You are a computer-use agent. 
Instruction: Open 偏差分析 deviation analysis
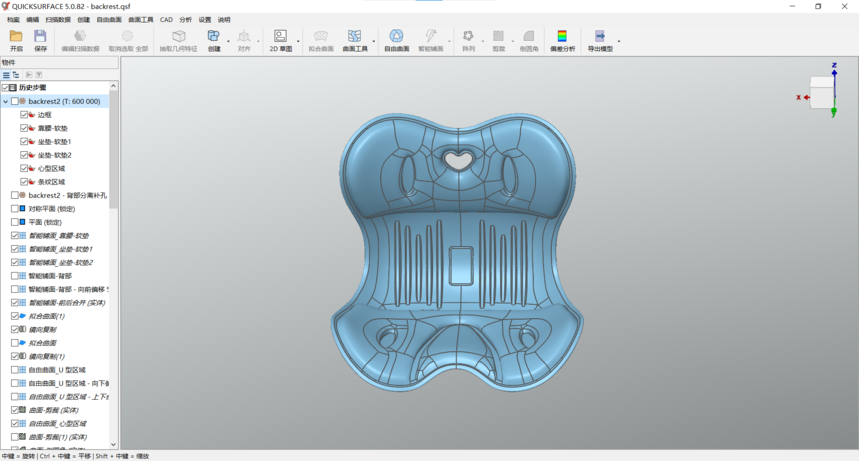tap(562, 36)
